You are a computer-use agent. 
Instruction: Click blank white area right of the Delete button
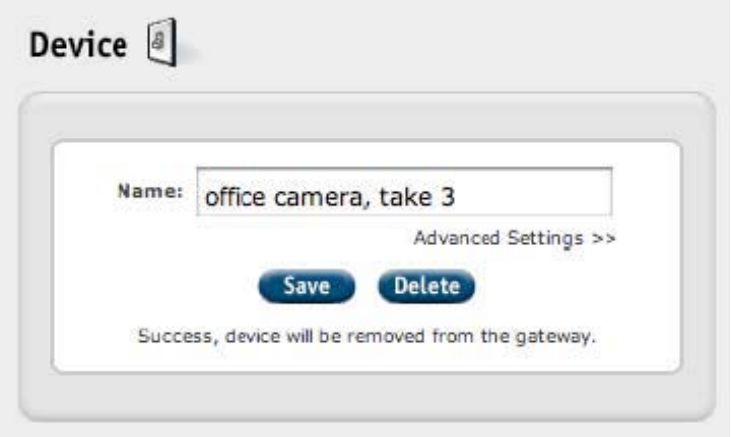point(573,286)
